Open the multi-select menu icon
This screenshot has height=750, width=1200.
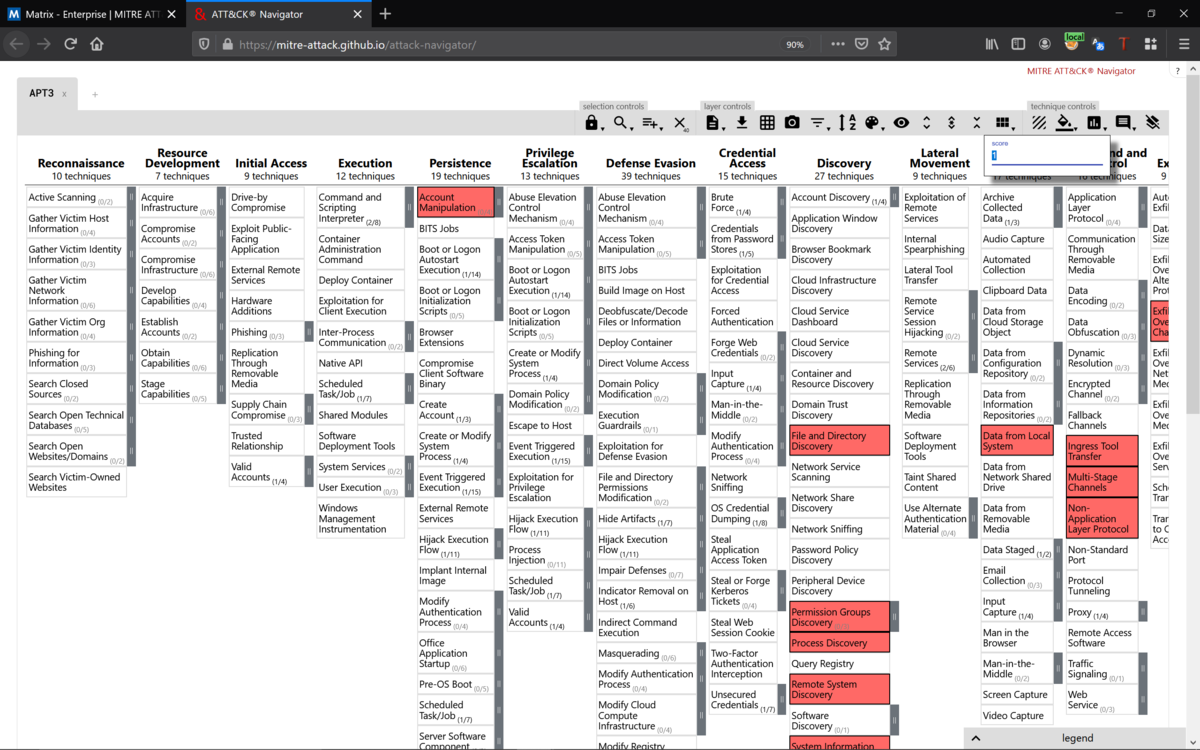651,123
